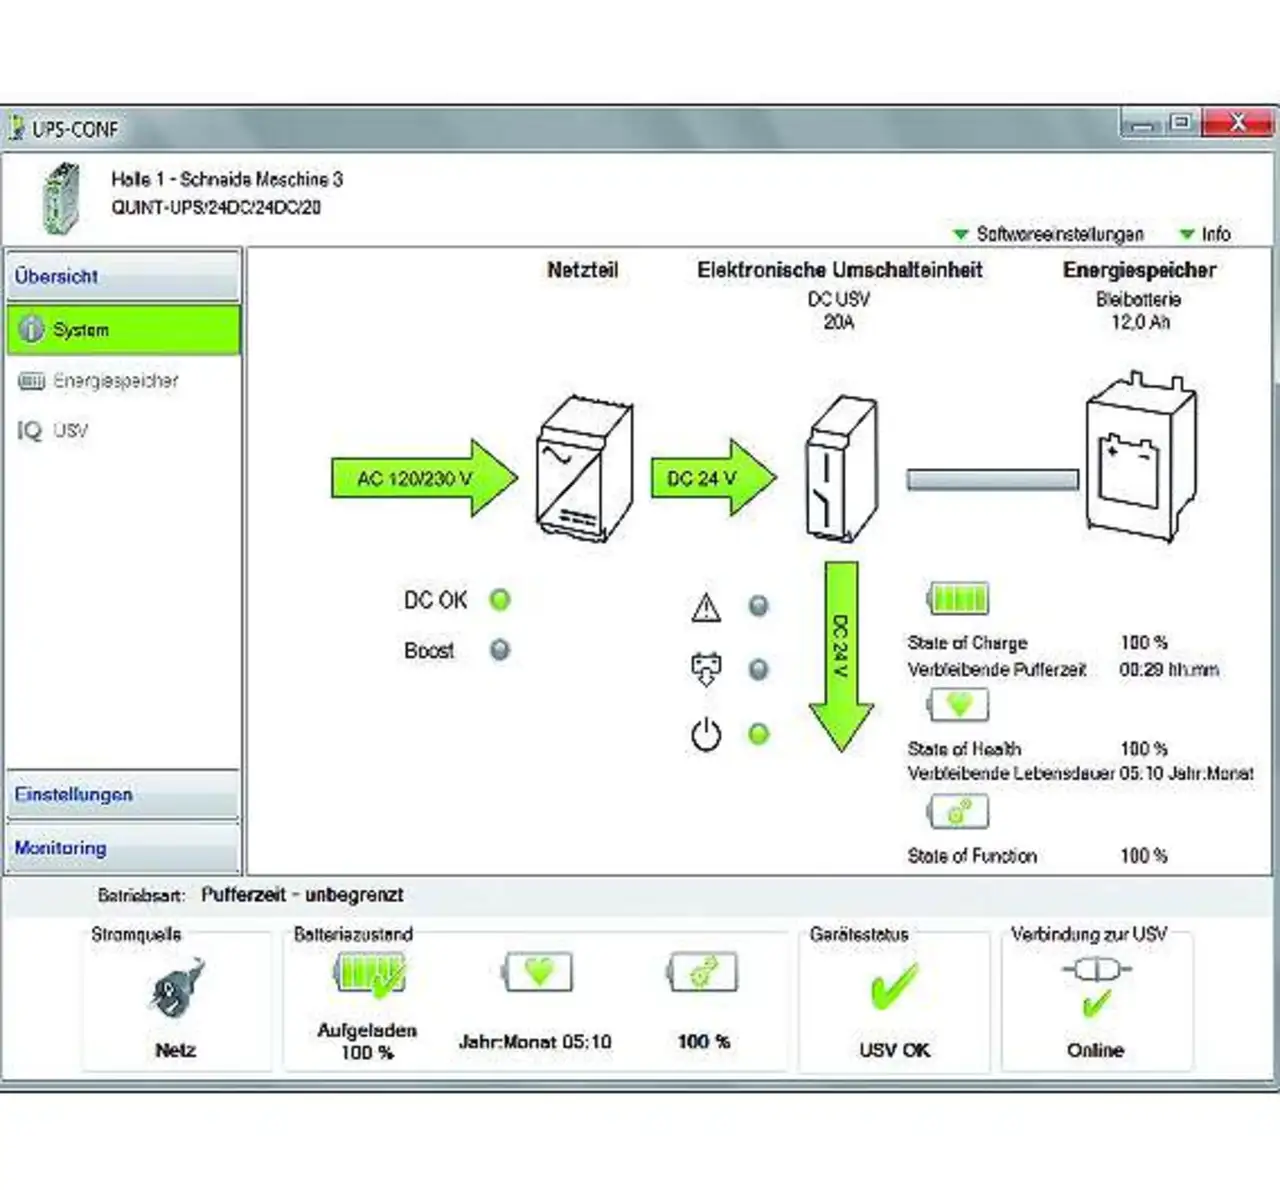Click the State of Function gears battery icon
The image size is (1280, 1190).
(x=958, y=812)
